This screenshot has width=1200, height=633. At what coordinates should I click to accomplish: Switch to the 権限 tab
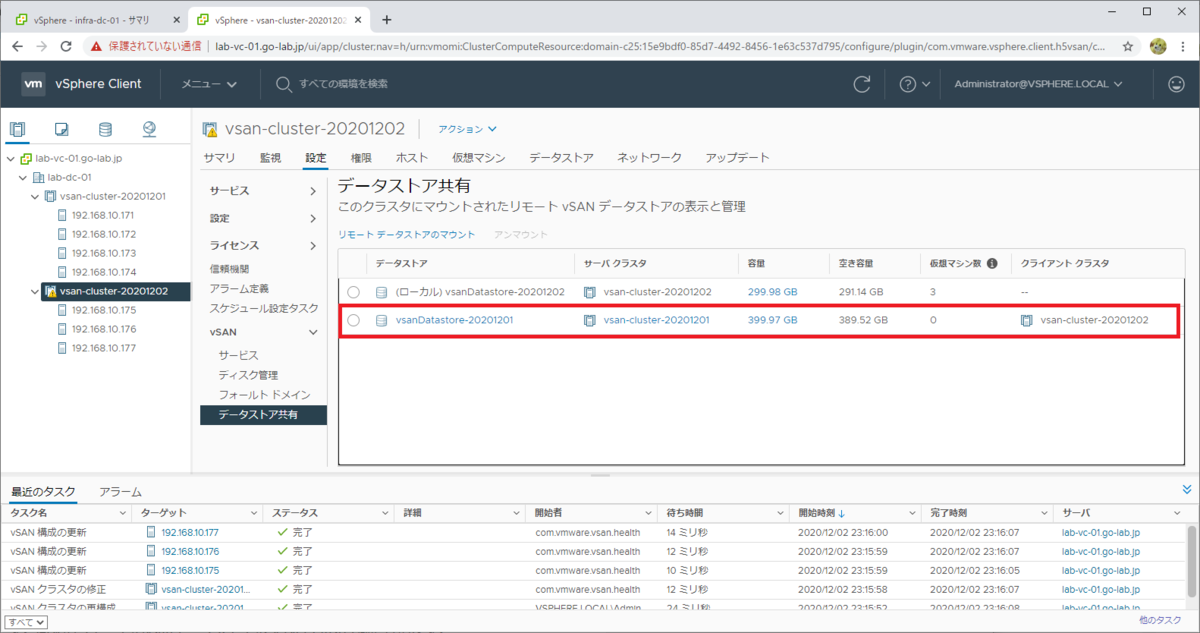pyautogui.click(x=361, y=158)
